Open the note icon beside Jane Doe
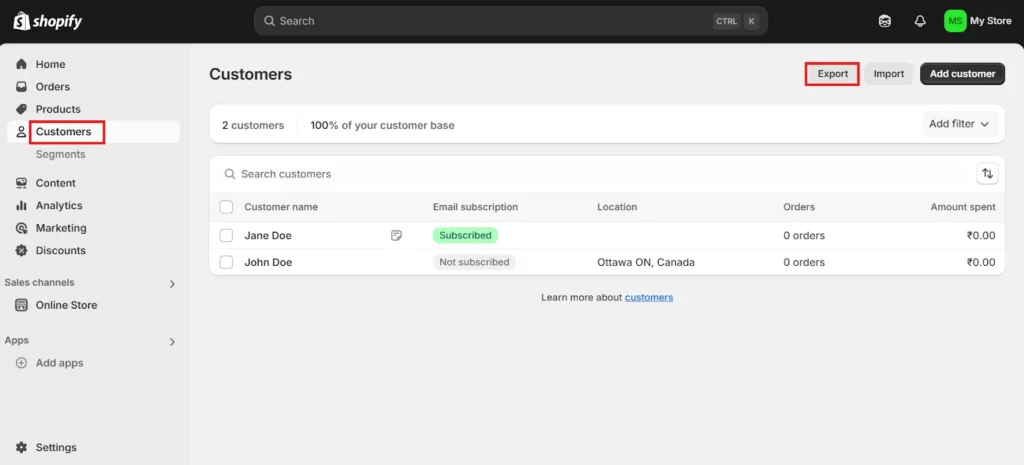Screen dimensions: 1024x465 click(397, 235)
